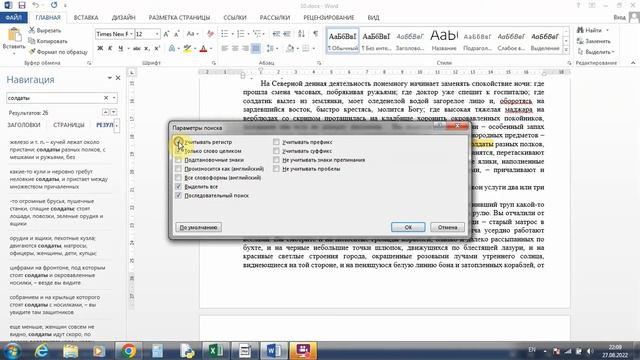
Task: Justify the paragraph text
Action: [x=256, y=49]
